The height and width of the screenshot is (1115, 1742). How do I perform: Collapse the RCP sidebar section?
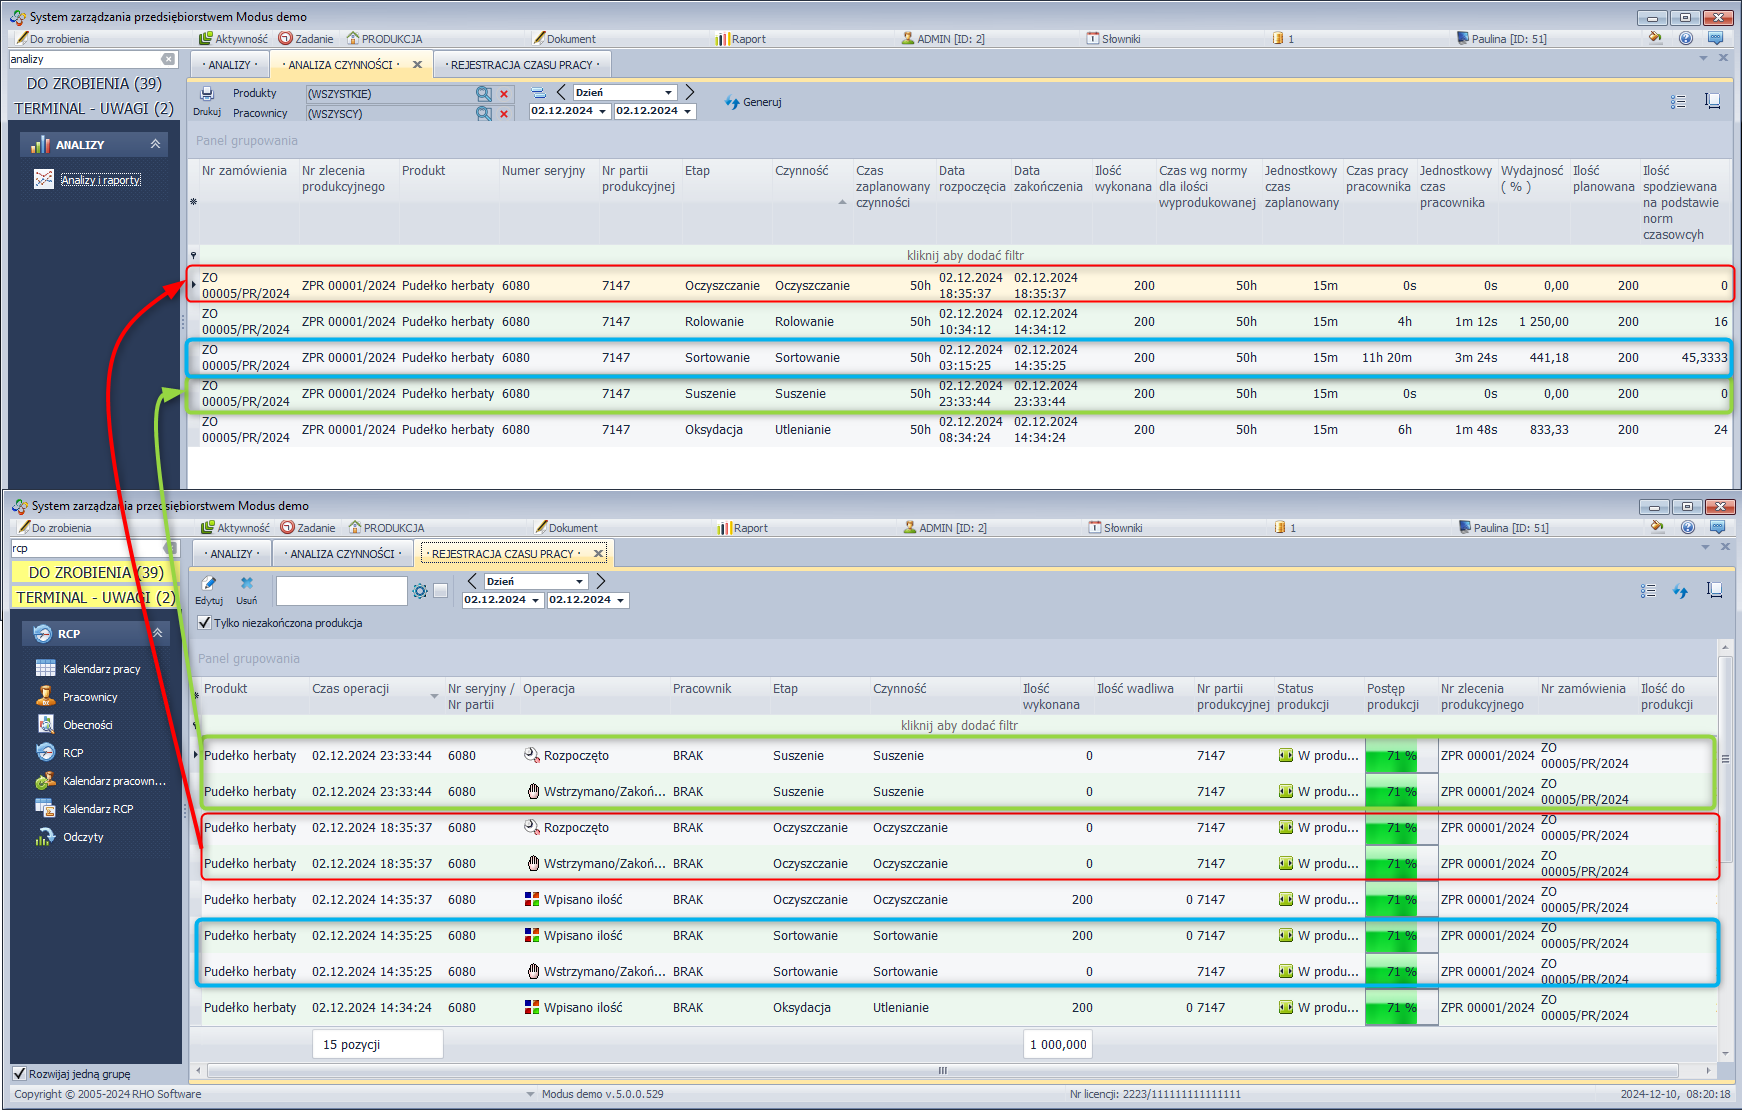(157, 634)
